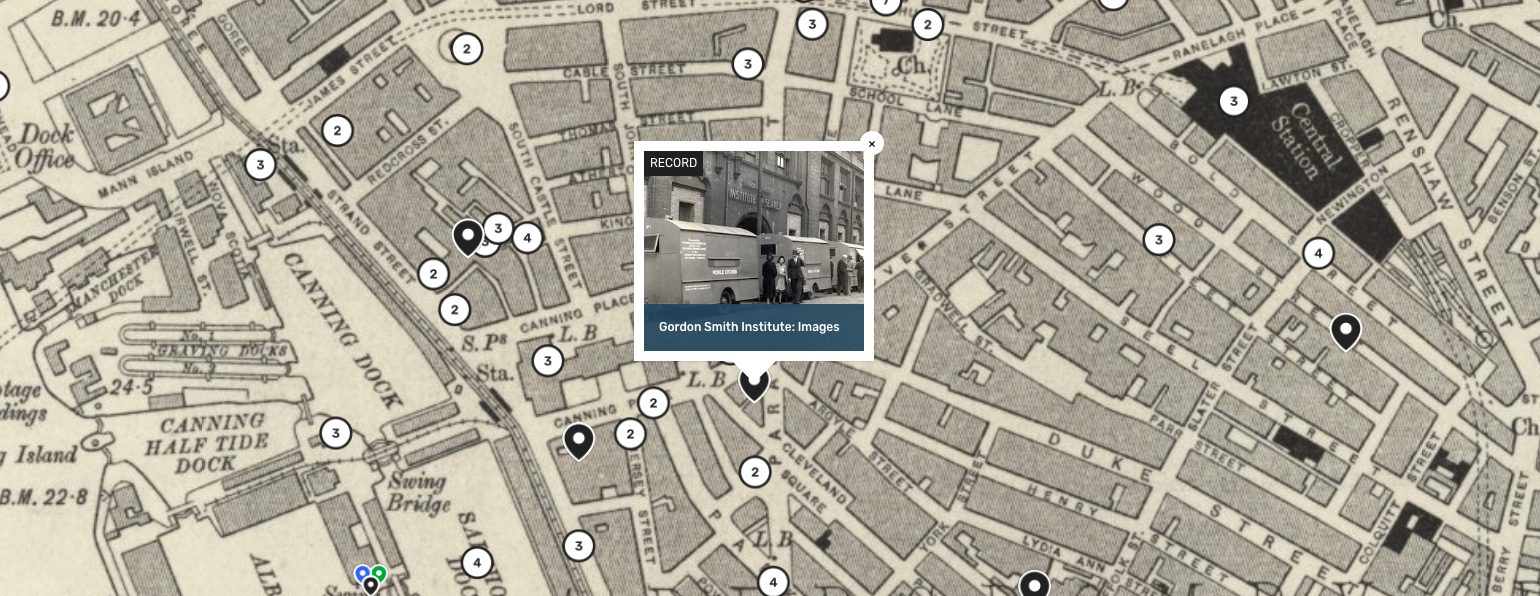Click the green pin near Albert Dock
1540x596 pixels.
pos(379,573)
